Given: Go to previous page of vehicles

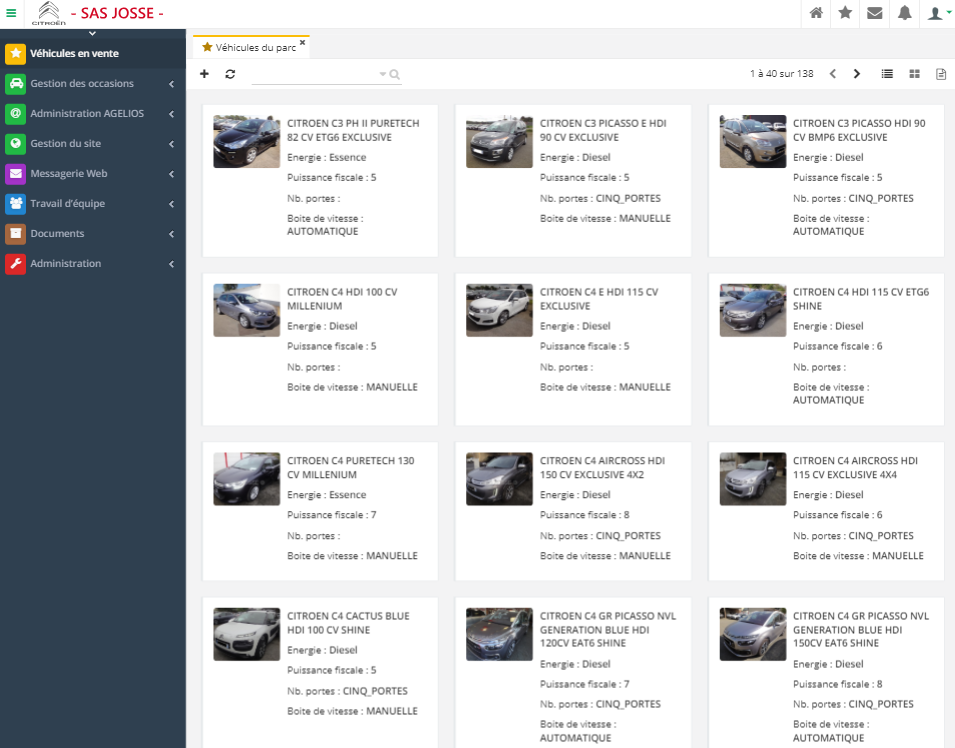Looking at the screenshot, I should click(x=833, y=74).
